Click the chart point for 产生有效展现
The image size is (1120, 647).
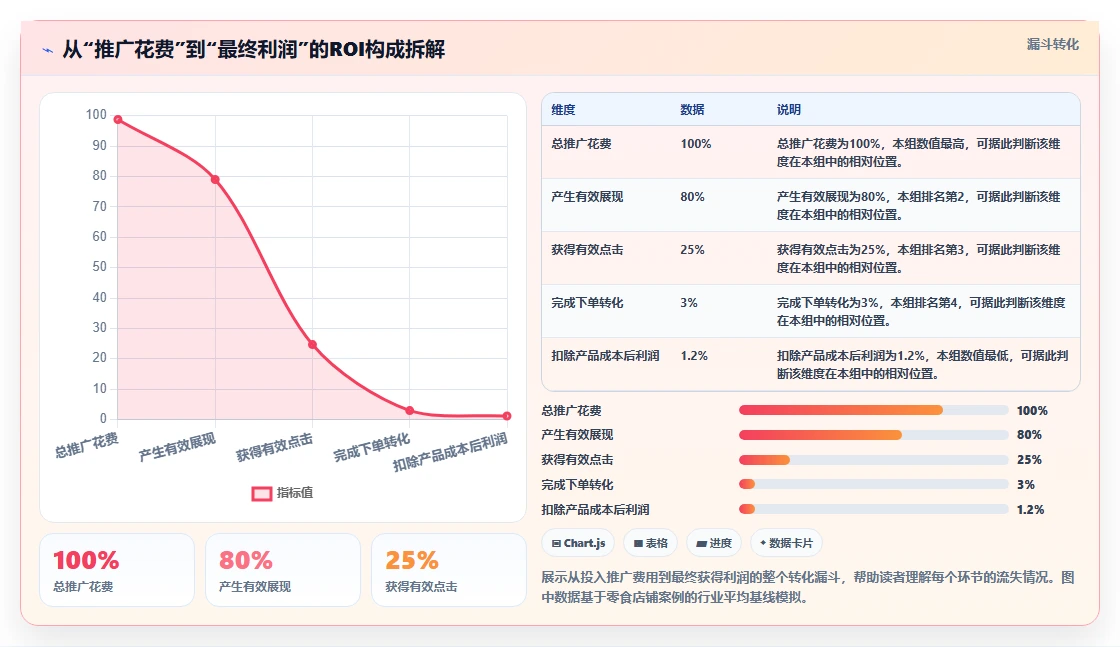pyautogui.click(x=215, y=180)
